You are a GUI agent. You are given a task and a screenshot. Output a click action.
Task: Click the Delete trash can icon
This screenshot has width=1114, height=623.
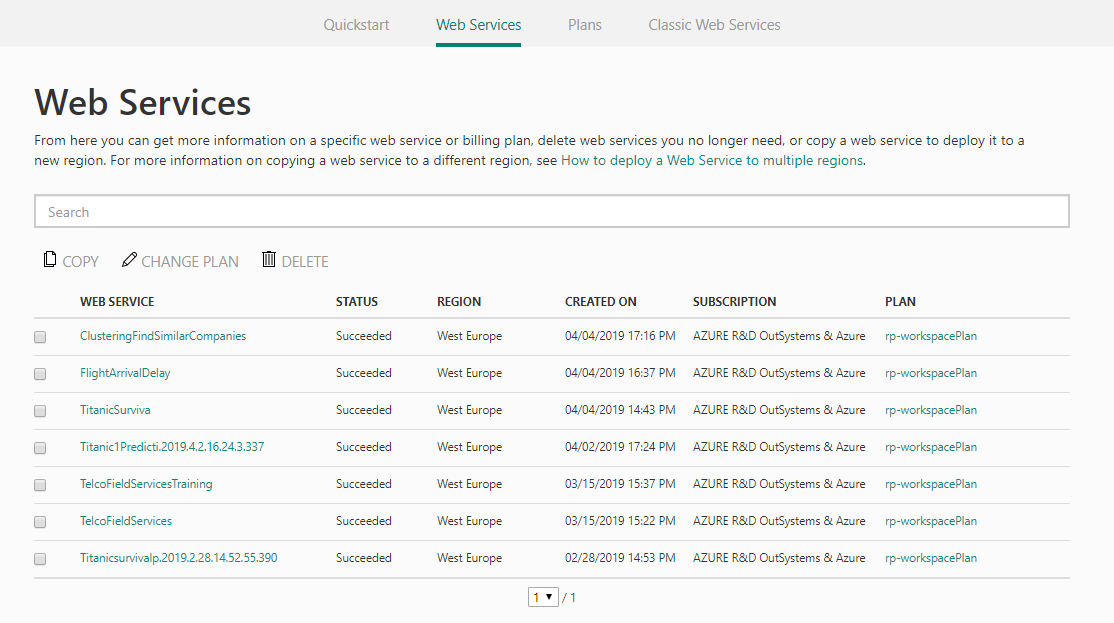[x=268, y=260]
